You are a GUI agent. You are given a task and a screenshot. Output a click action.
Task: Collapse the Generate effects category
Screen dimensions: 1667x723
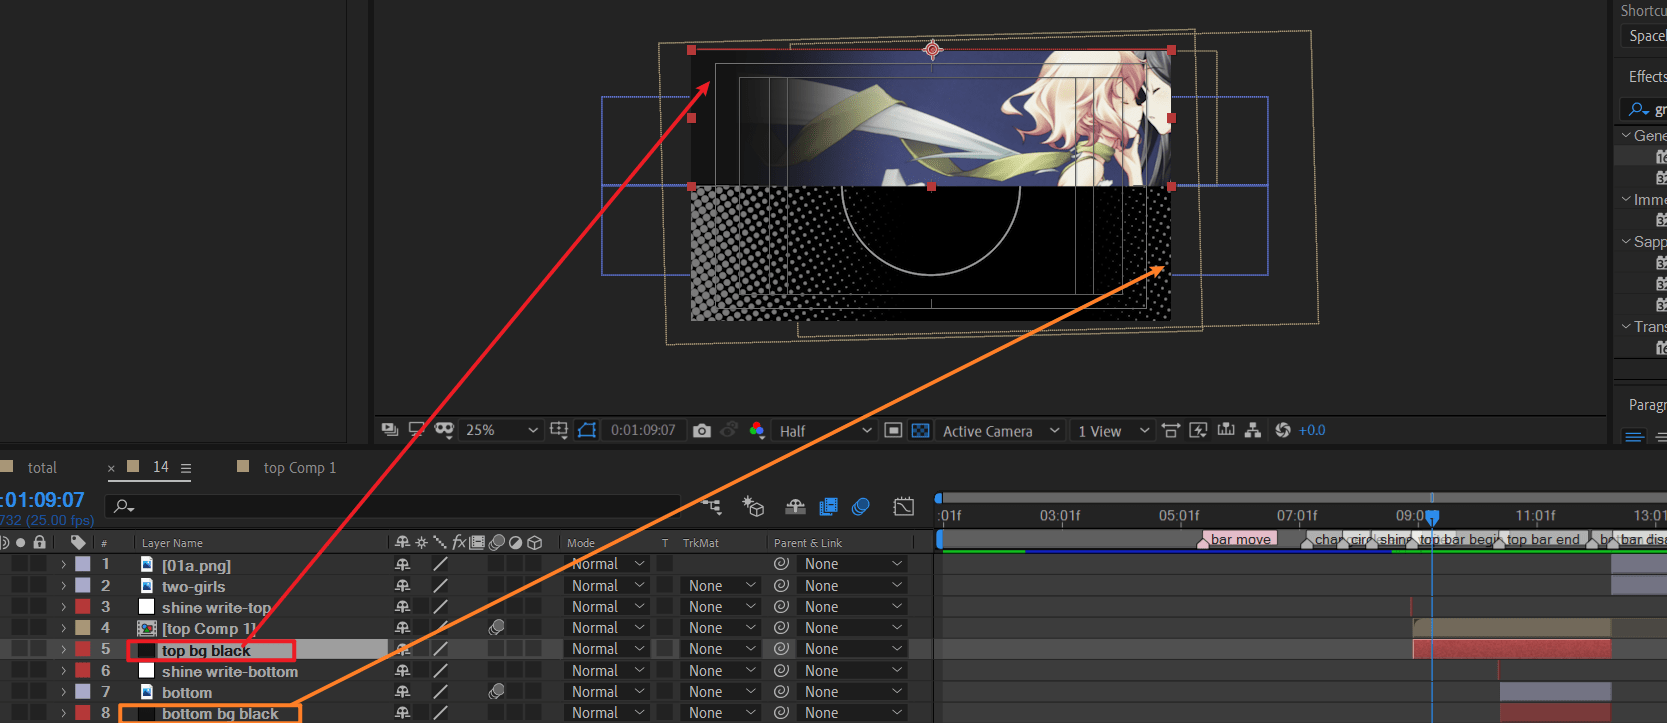1626,136
